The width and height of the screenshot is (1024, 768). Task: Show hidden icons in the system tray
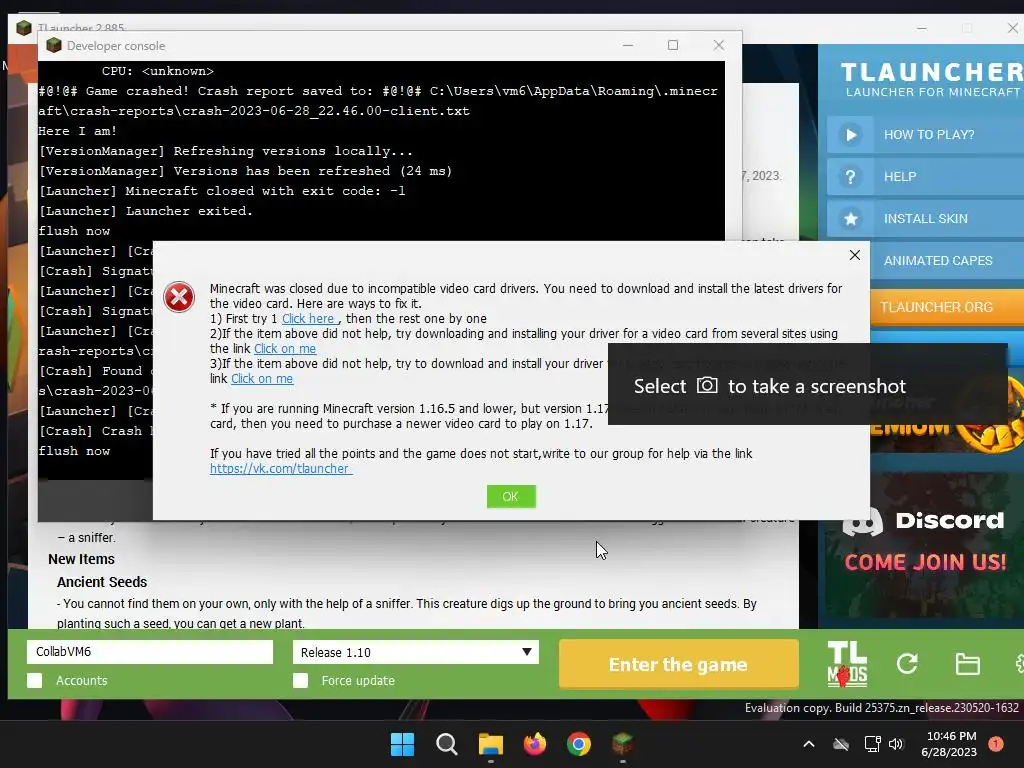[x=808, y=744]
